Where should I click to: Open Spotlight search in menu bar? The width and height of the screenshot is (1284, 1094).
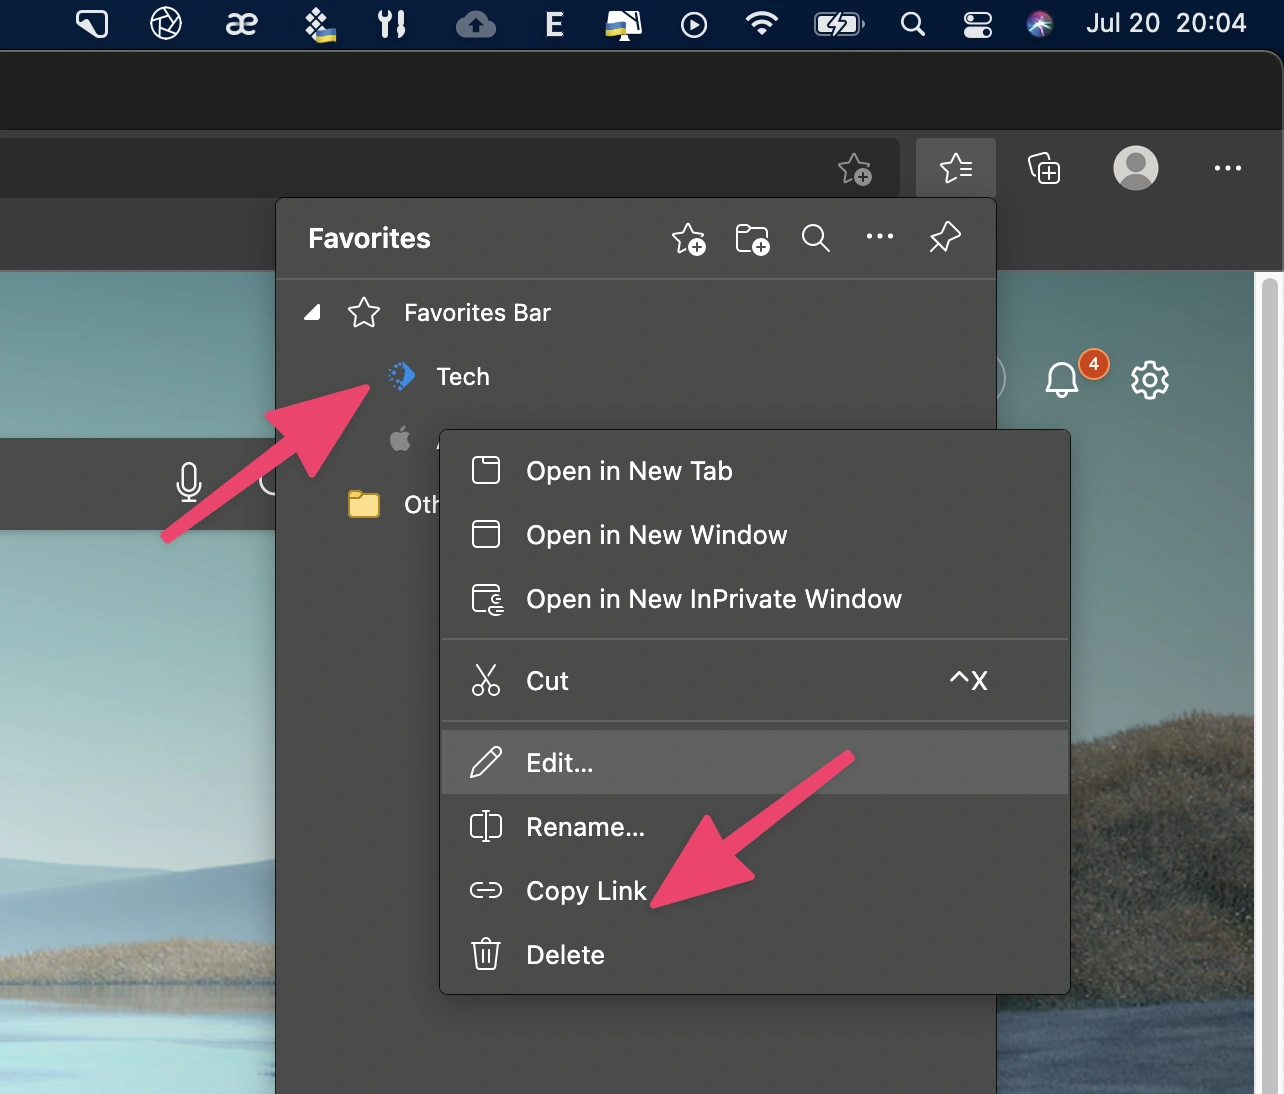tap(912, 24)
